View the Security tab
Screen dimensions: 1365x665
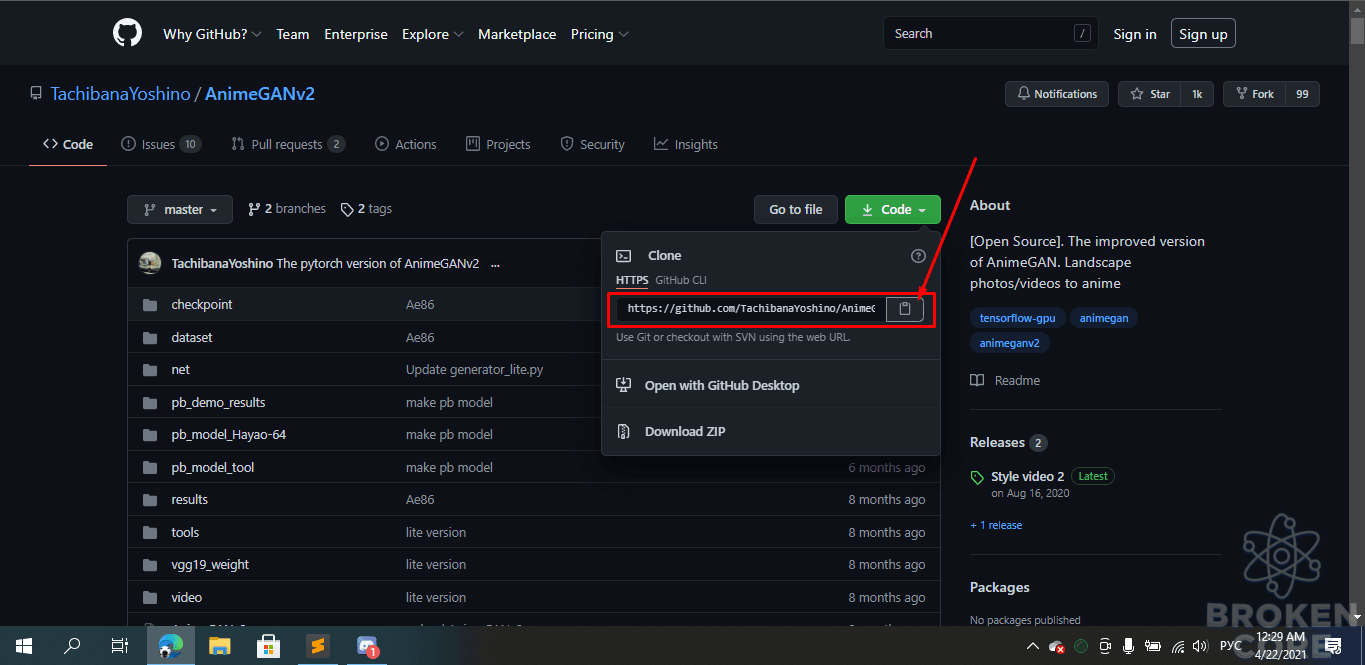pyautogui.click(x=593, y=145)
